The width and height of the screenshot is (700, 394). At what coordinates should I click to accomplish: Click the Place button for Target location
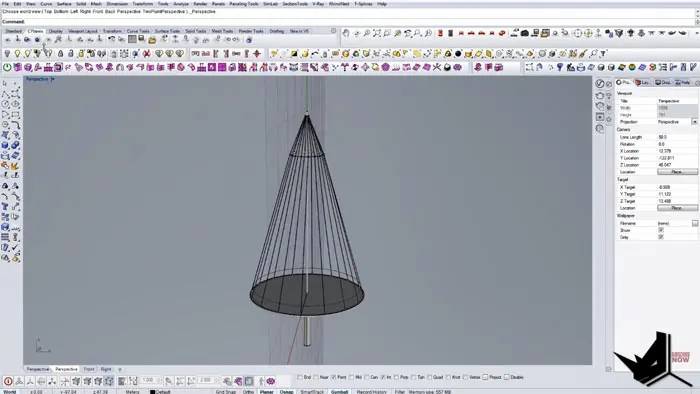[677, 208]
